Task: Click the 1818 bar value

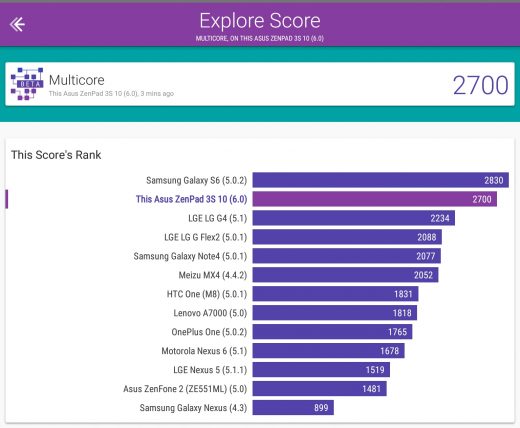Action: [402, 313]
